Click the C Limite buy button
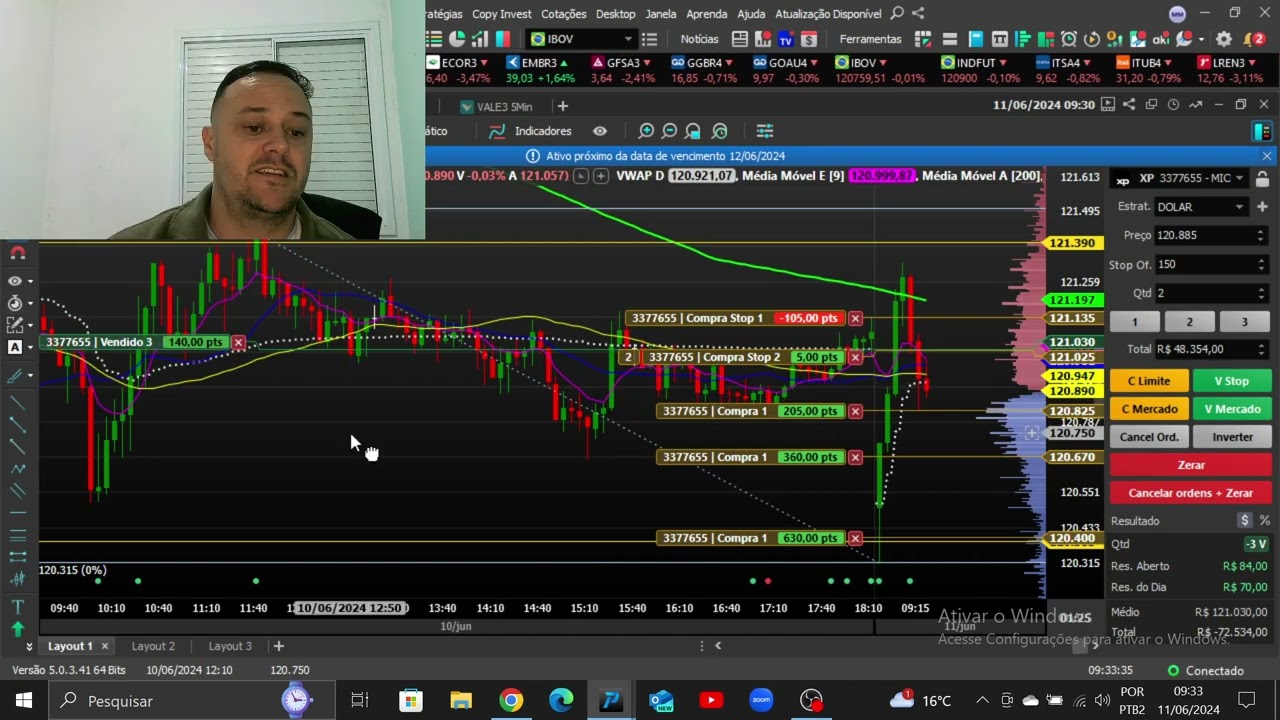The height and width of the screenshot is (720, 1280). tap(1149, 381)
